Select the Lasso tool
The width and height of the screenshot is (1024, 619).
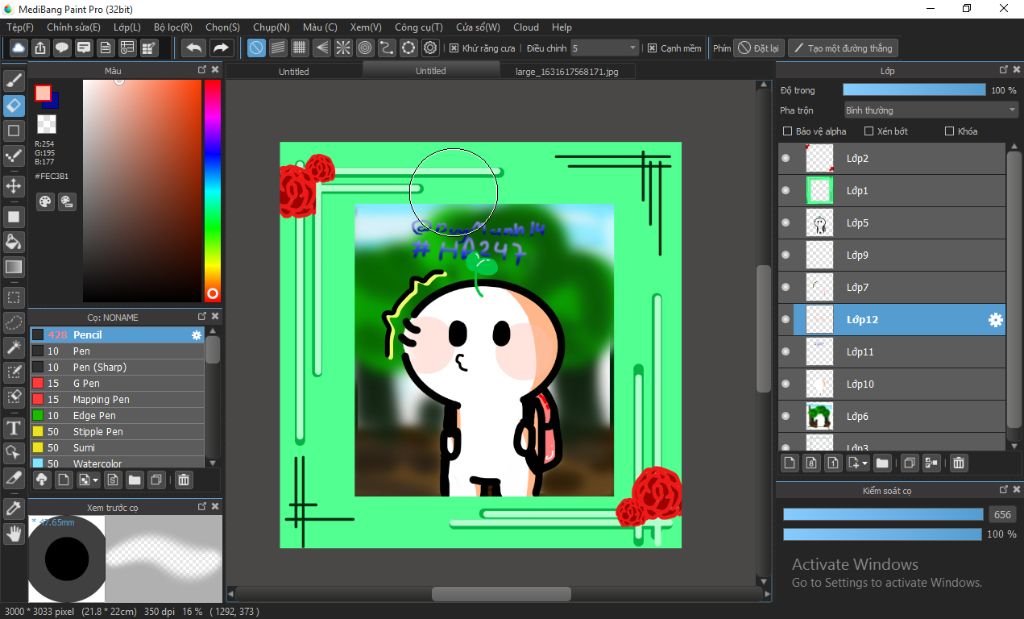pyautogui.click(x=14, y=323)
